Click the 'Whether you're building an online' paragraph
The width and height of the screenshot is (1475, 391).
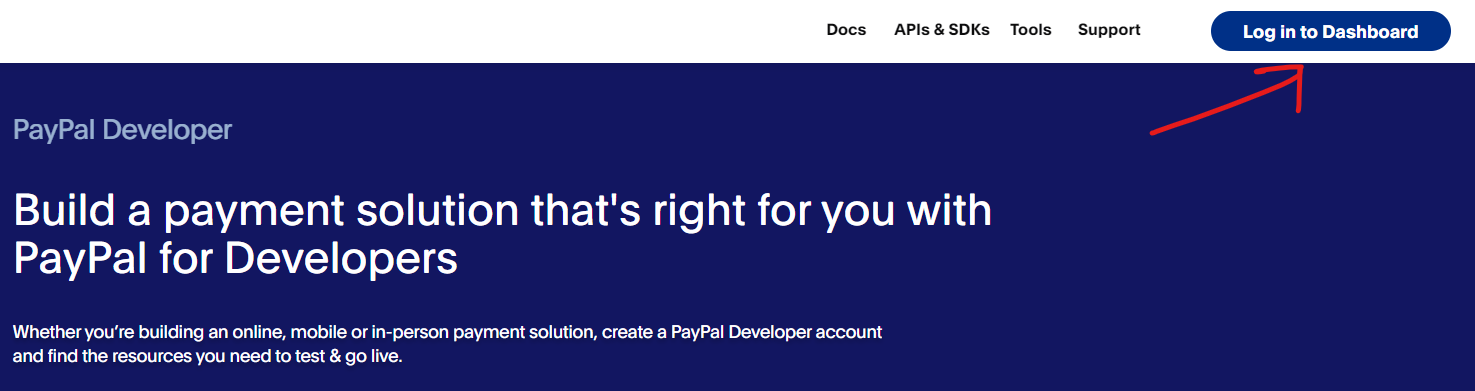pos(448,343)
